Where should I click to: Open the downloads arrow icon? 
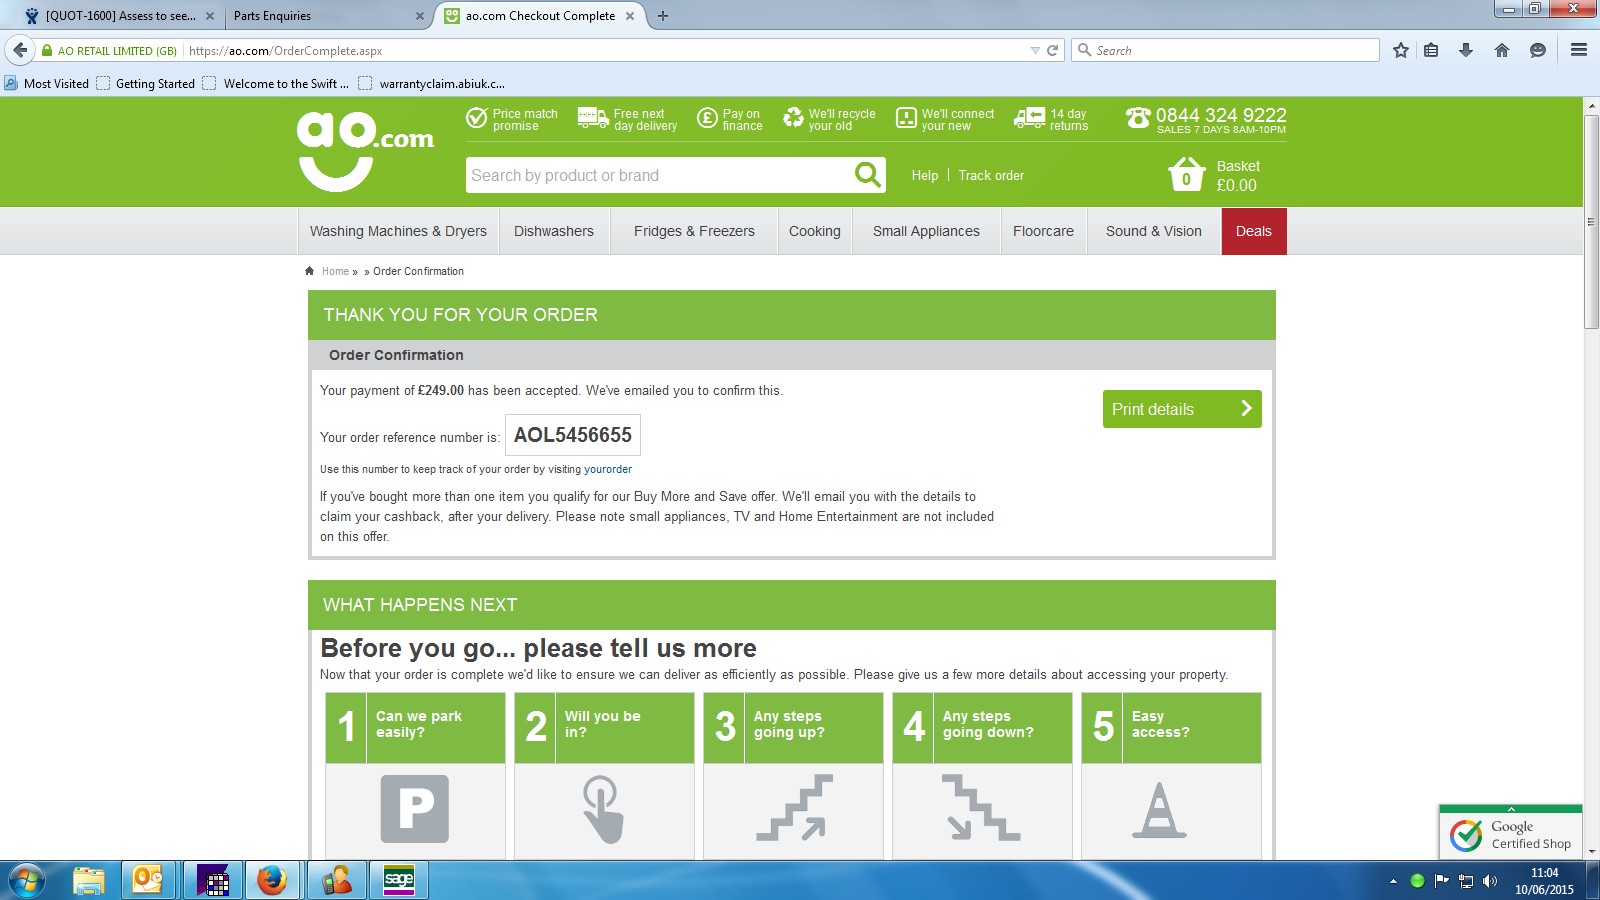tap(1466, 50)
